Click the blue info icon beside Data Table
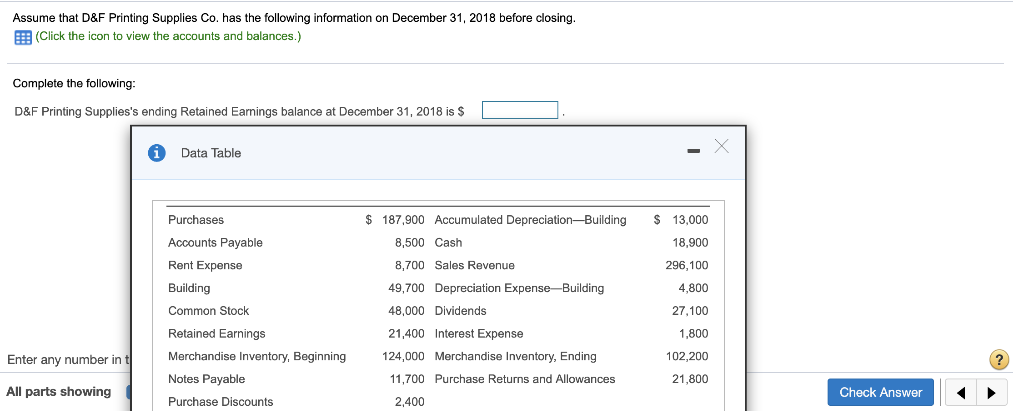The height and width of the screenshot is (414, 1024). tap(155, 153)
